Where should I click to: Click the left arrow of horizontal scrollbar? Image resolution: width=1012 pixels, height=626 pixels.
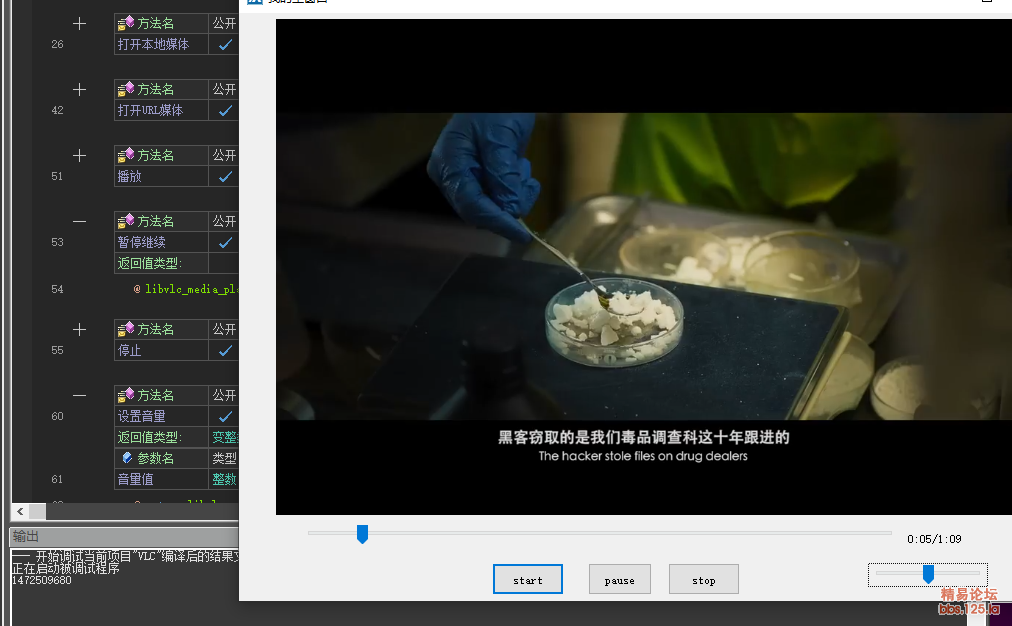20,511
